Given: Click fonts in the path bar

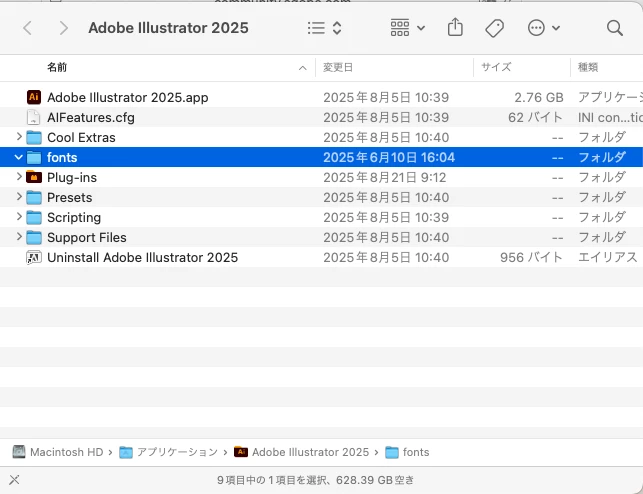Looking at the screenshot, I should tap(407, 452).
